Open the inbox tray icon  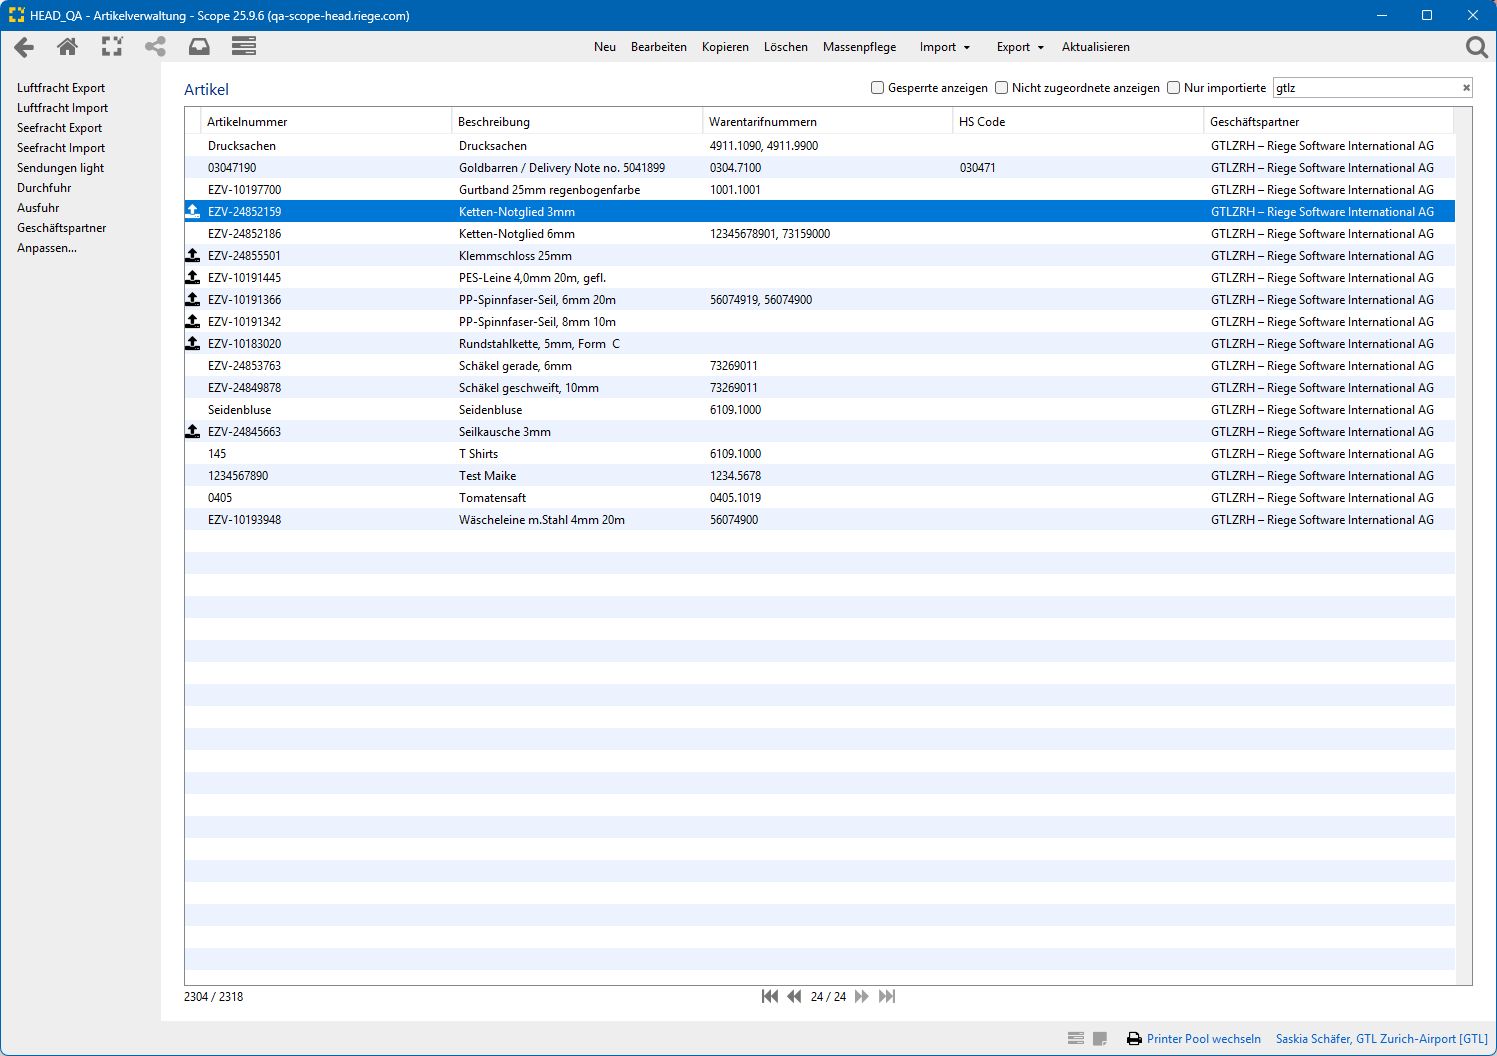coord(199,47)
